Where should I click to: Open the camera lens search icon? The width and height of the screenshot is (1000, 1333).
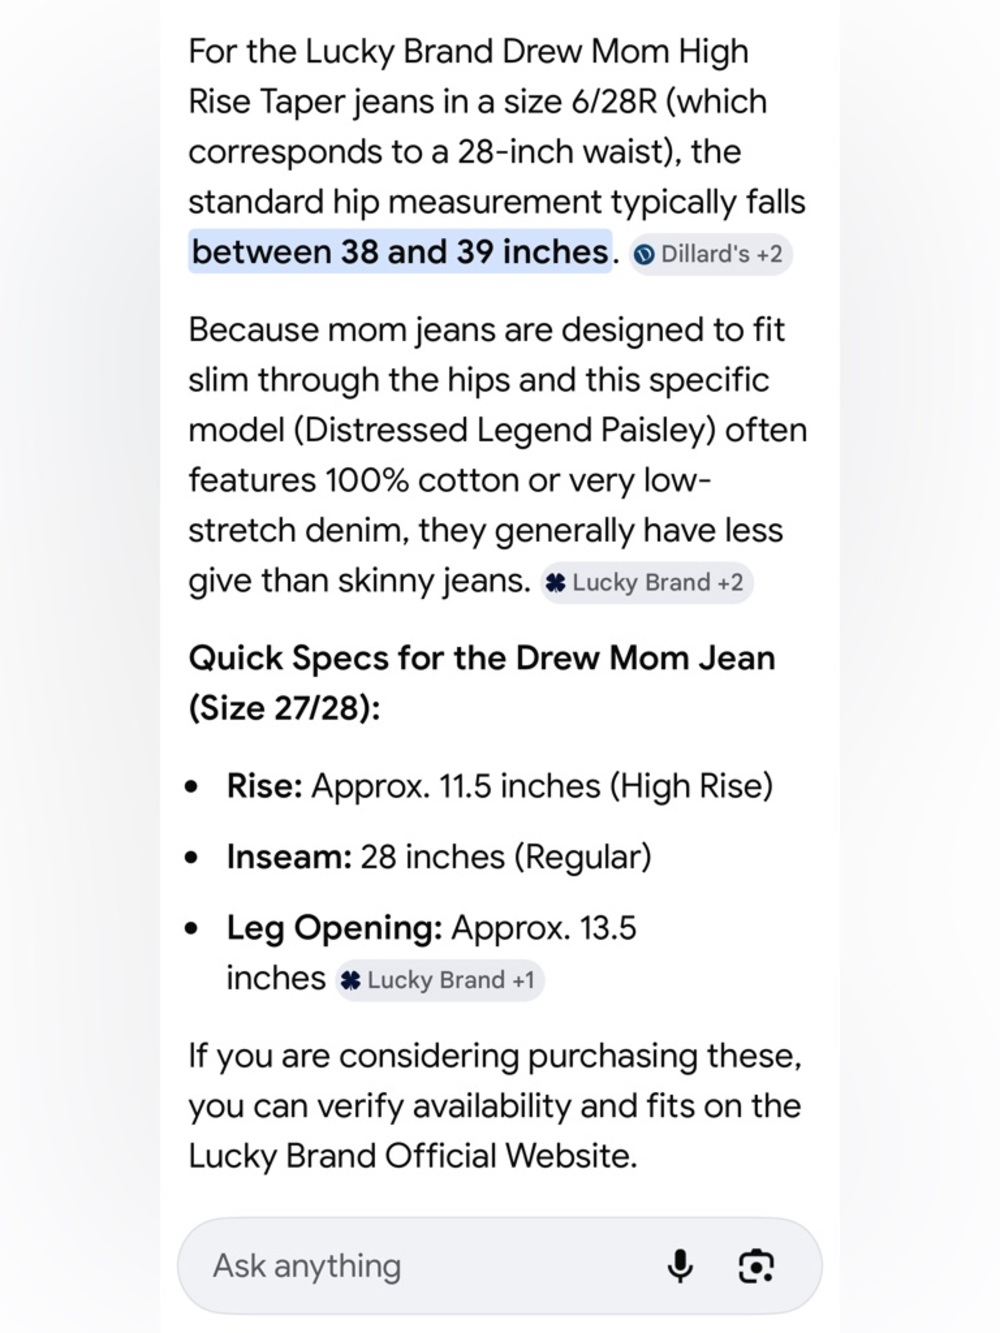pyautogui.click(x=756, y=1266)
